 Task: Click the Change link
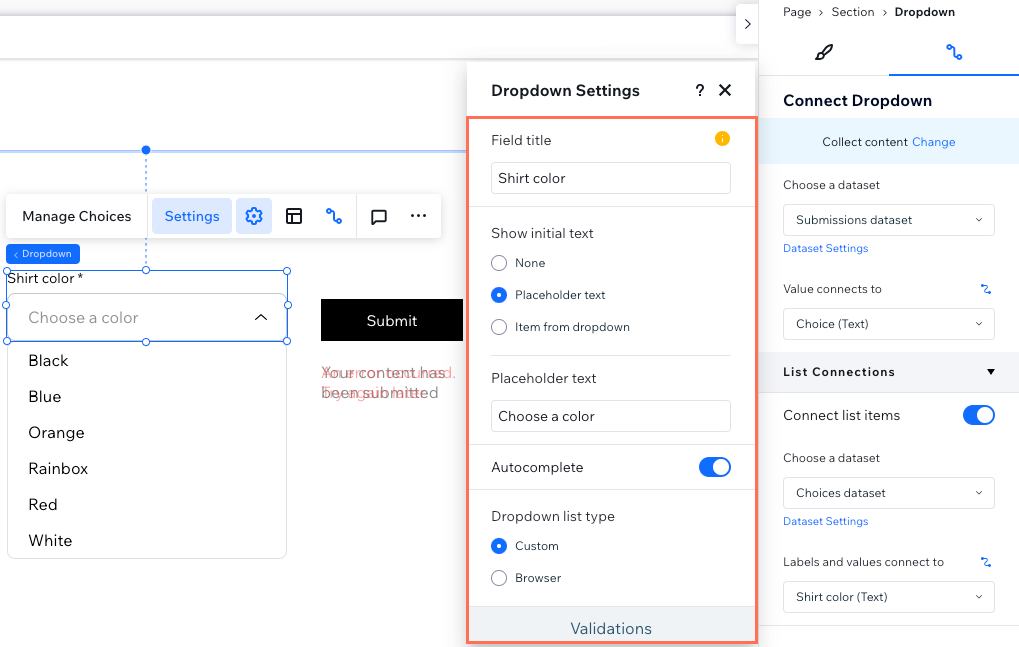pyautogui.click(x=933, y=142)
